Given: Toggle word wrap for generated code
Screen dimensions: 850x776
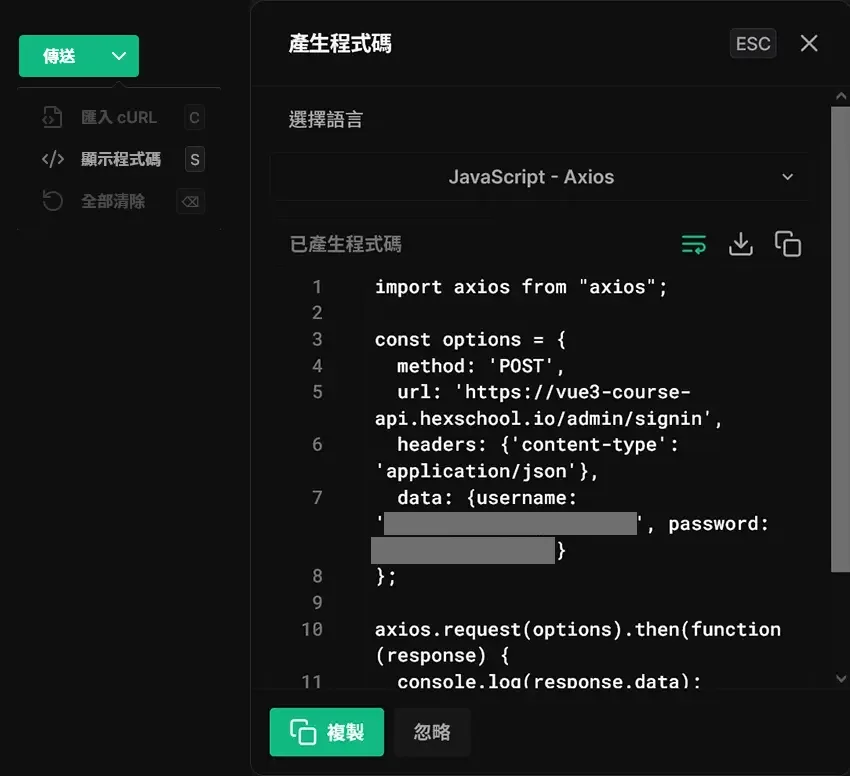Looking at the screenshot, I should (693, 244).
